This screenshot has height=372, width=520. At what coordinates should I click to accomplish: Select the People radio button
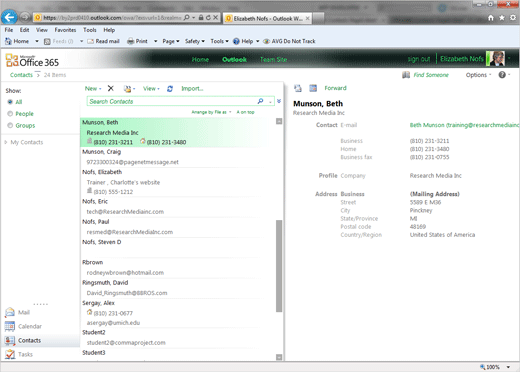10,114
